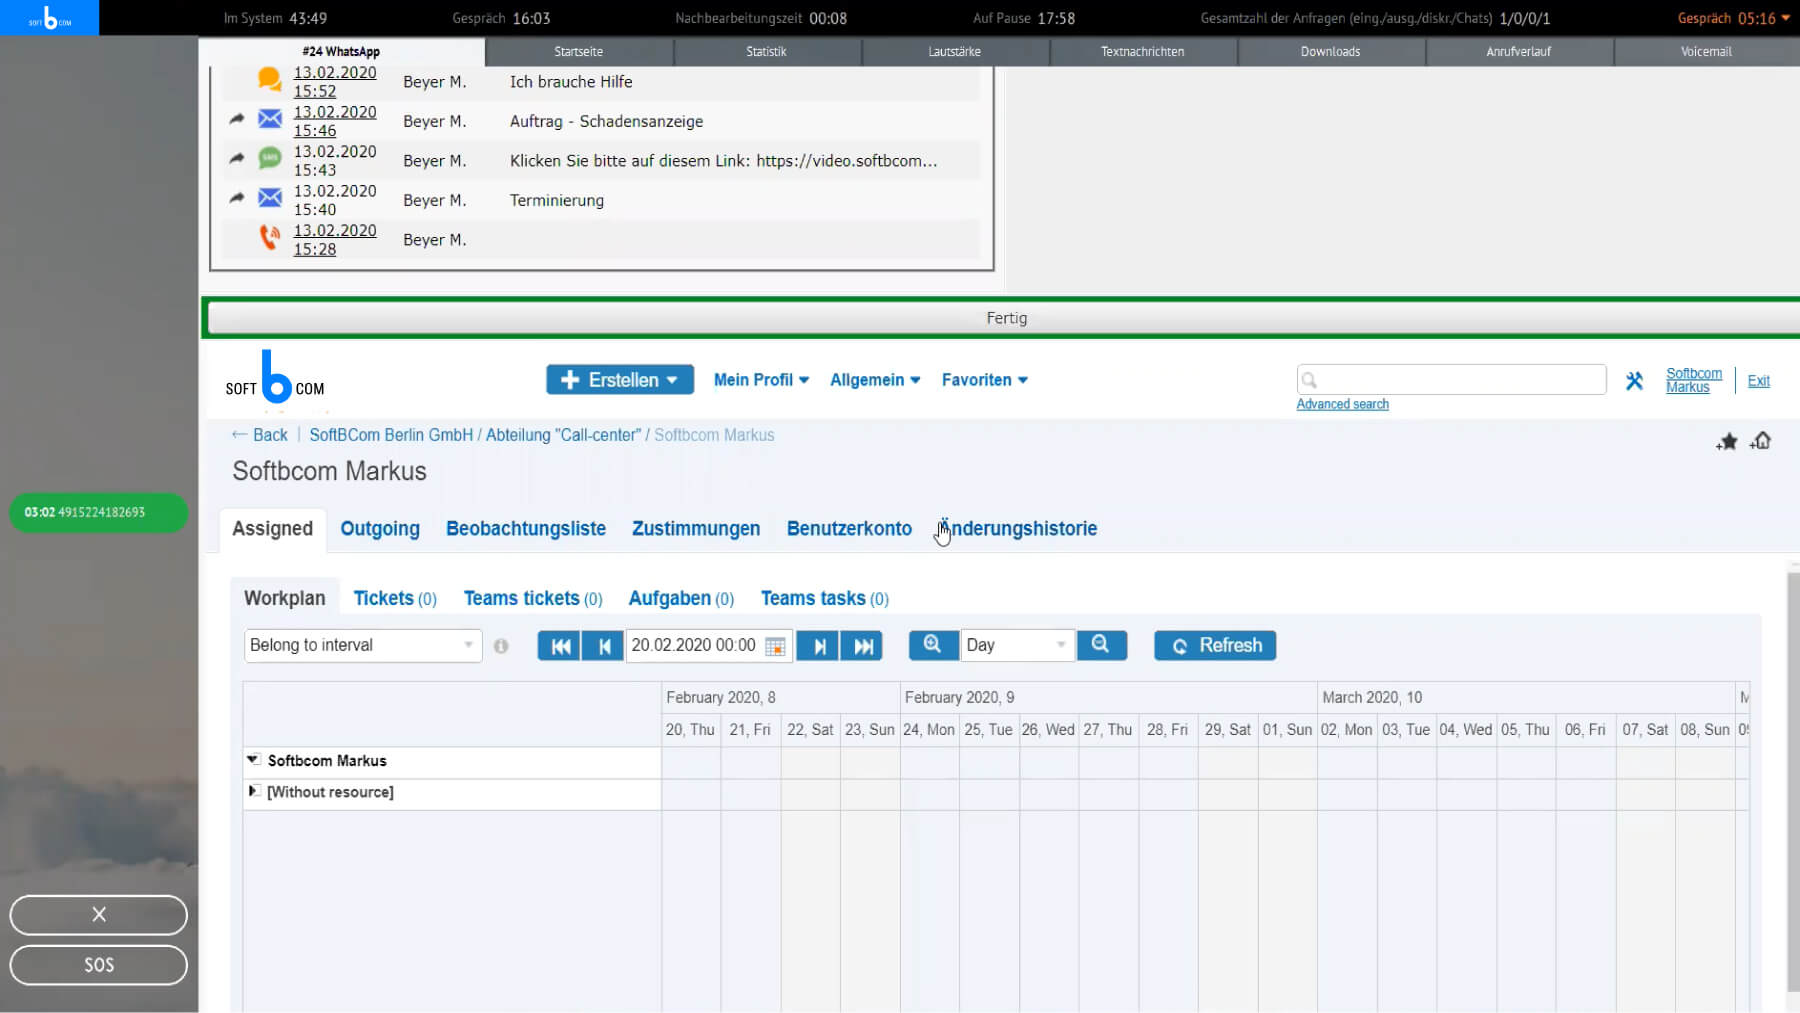1800x1013 pixels.
Task: Open the Teams tickets (0) tab
Action: (533, 598)
